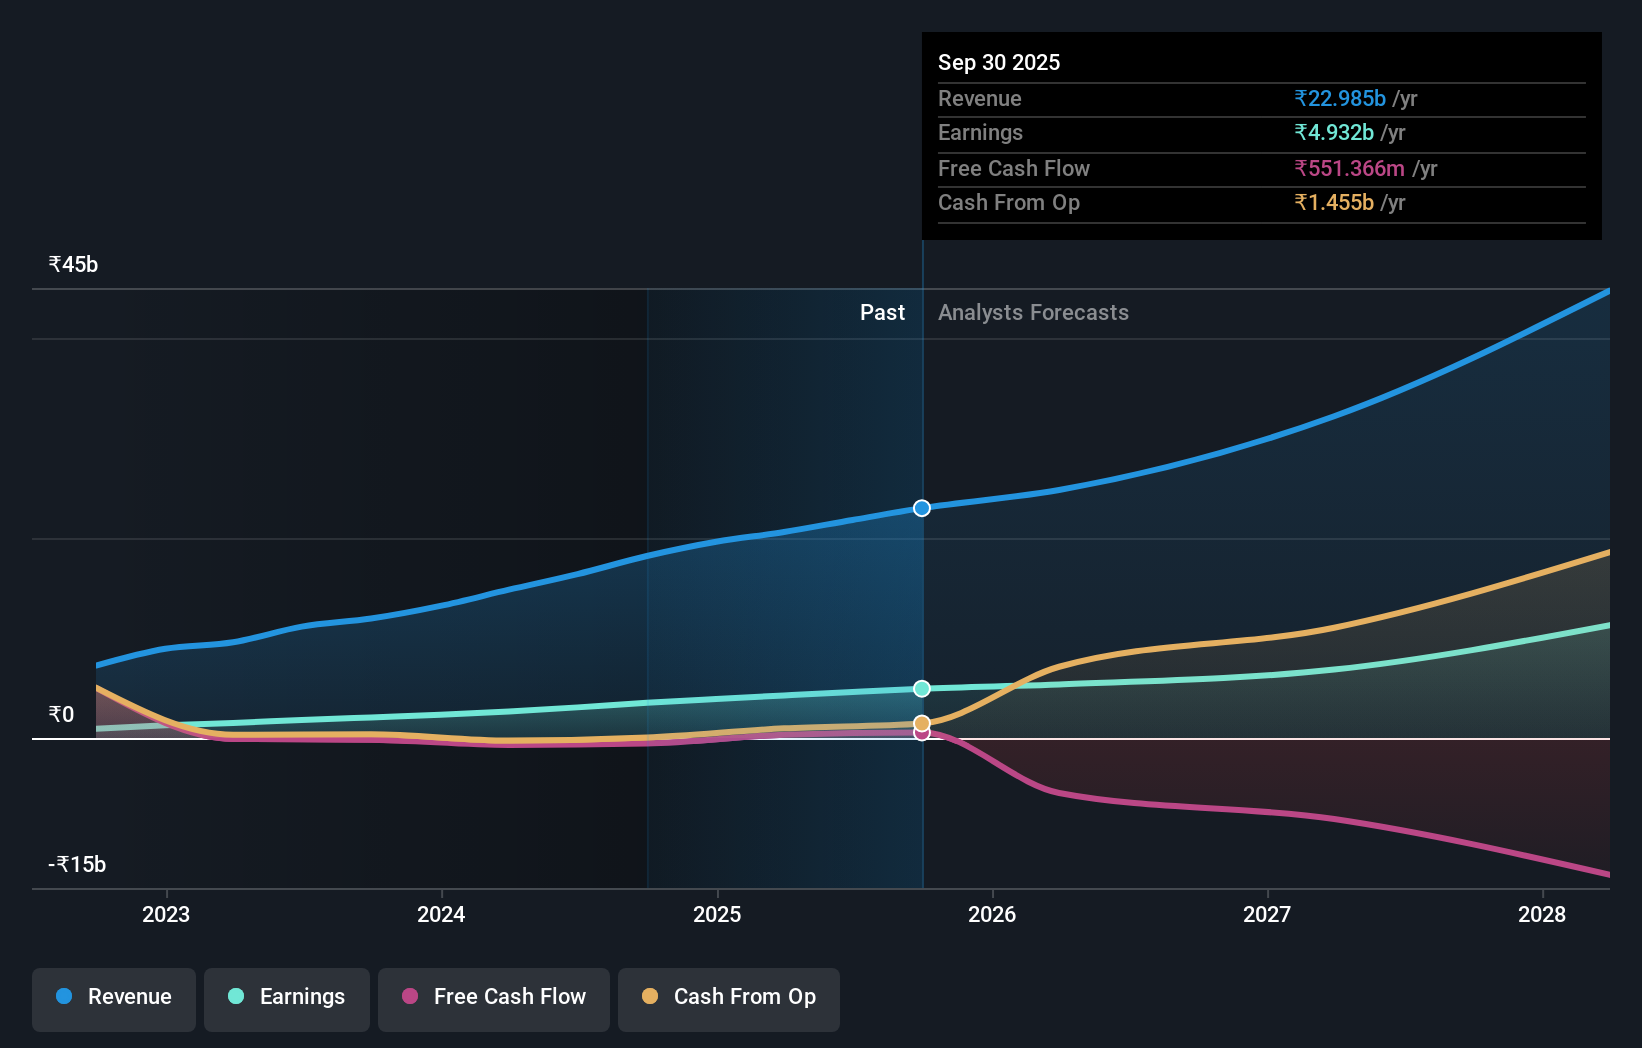Click the Cash From Op marker at the divider
The width and height of the screenshot is (1642, 1048).
921,722
